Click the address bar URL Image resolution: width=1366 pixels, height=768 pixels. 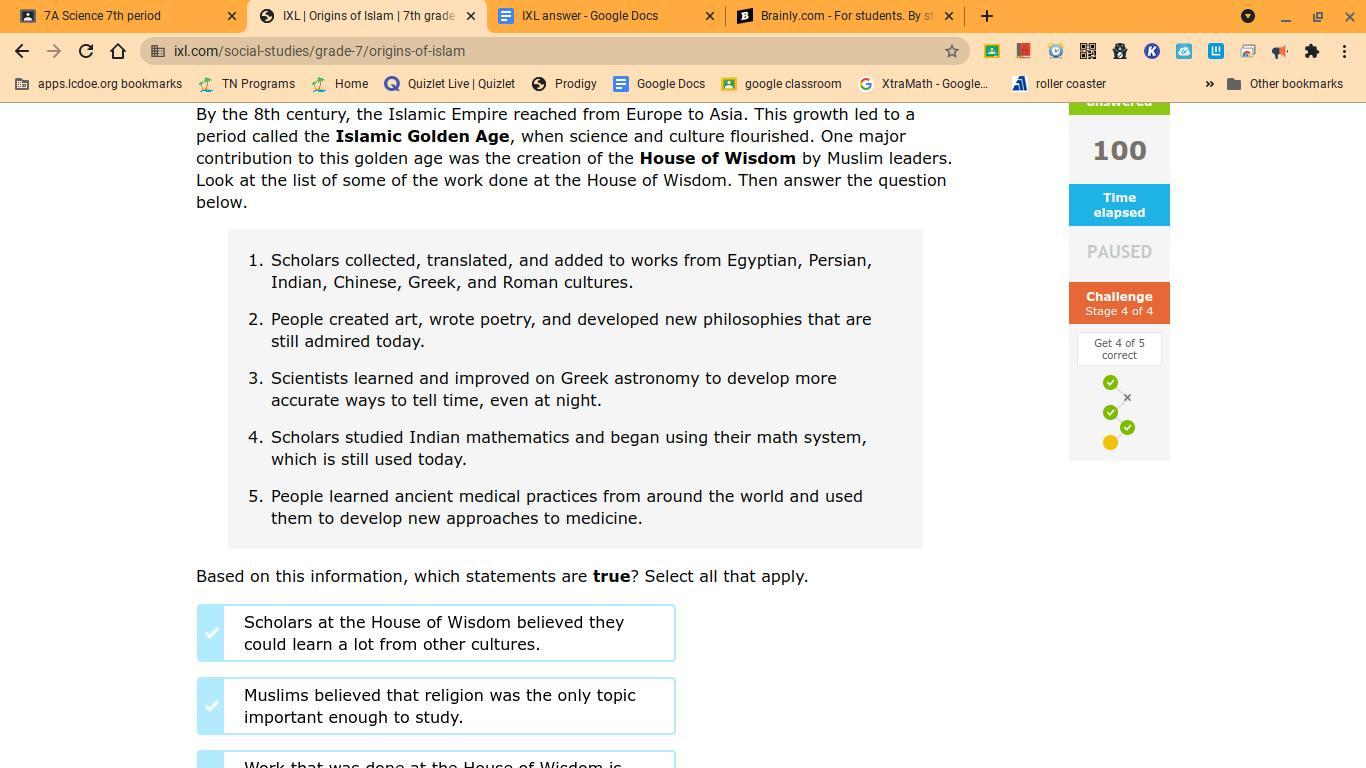319,51
